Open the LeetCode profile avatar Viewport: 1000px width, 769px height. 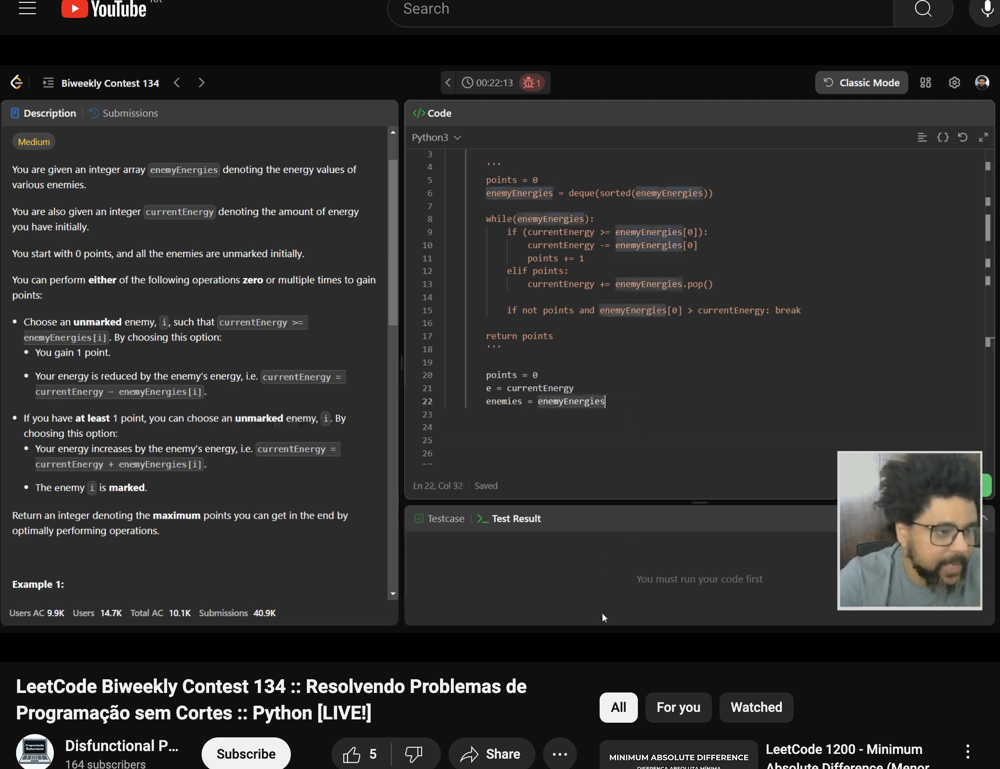coord(982,82)
